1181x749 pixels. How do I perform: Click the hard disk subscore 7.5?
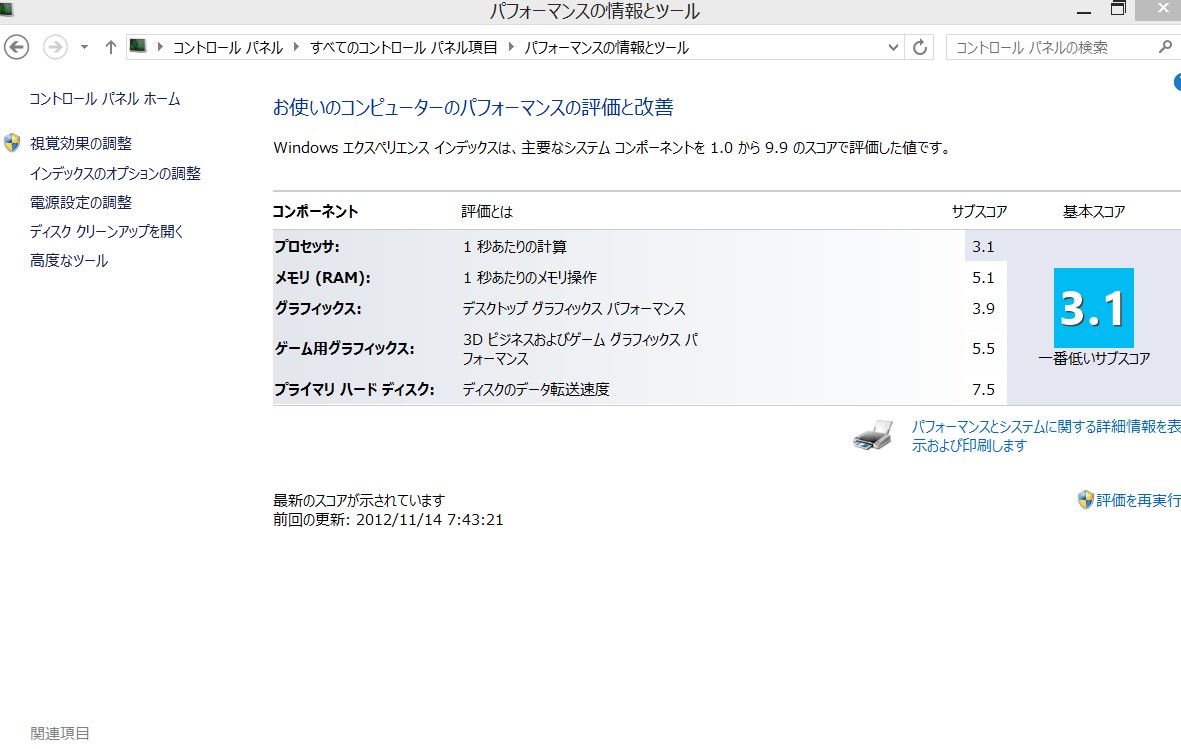click(x=983, y=390)
